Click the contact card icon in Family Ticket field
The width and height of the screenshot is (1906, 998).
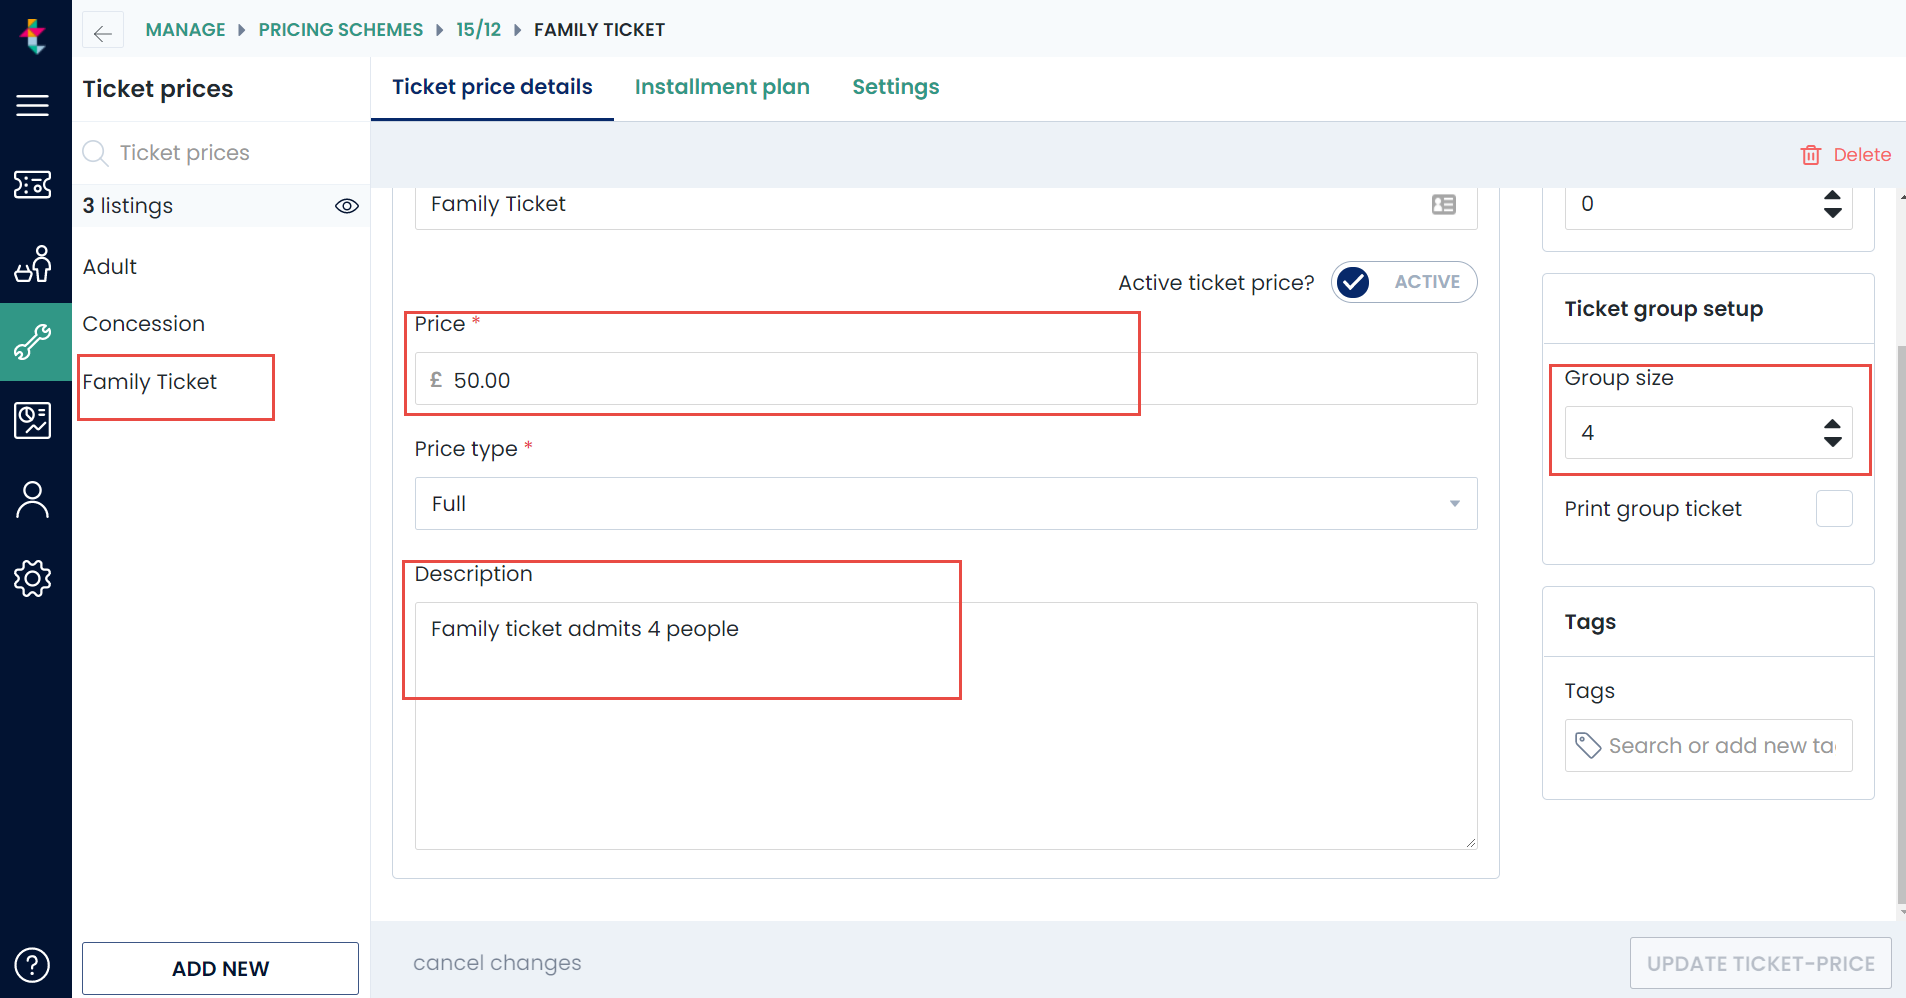click(1443, 204)
